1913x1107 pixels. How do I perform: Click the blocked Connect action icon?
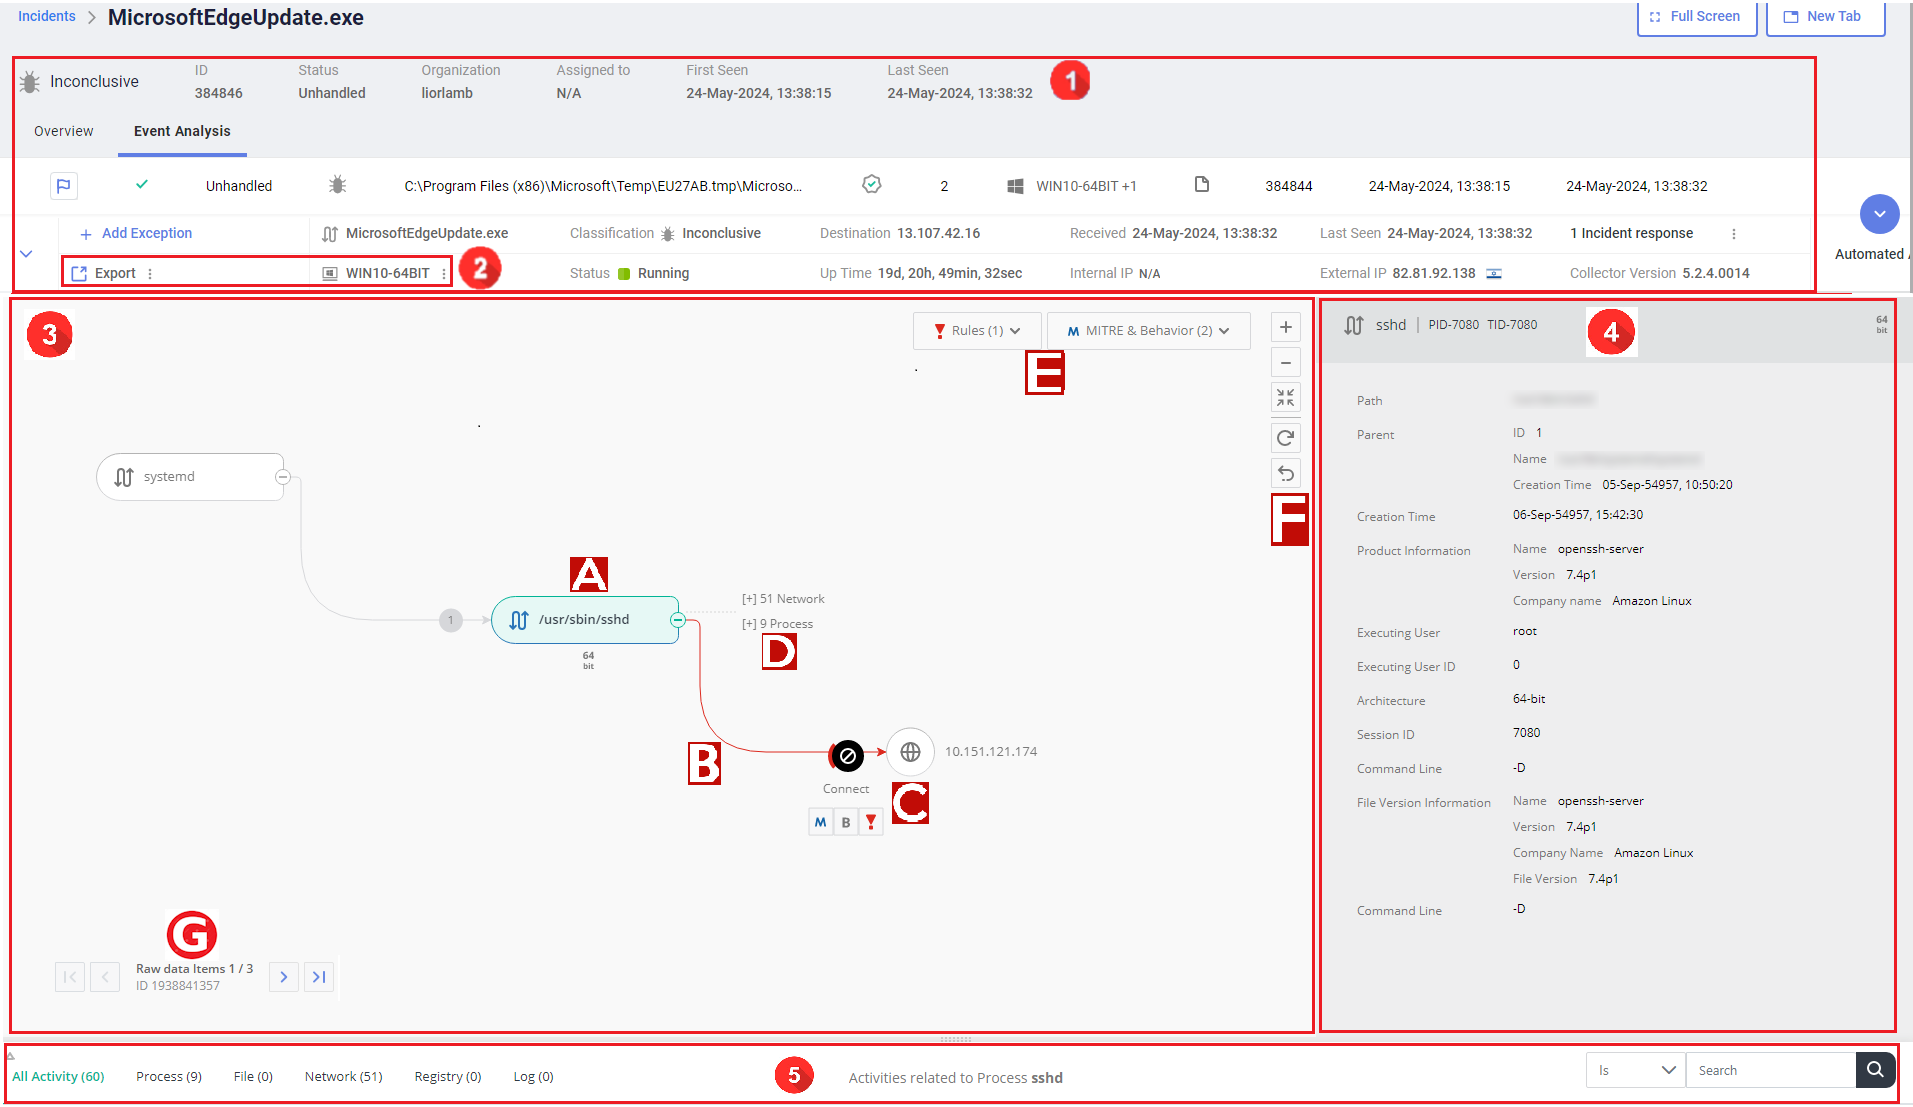[x=846, y=756]
